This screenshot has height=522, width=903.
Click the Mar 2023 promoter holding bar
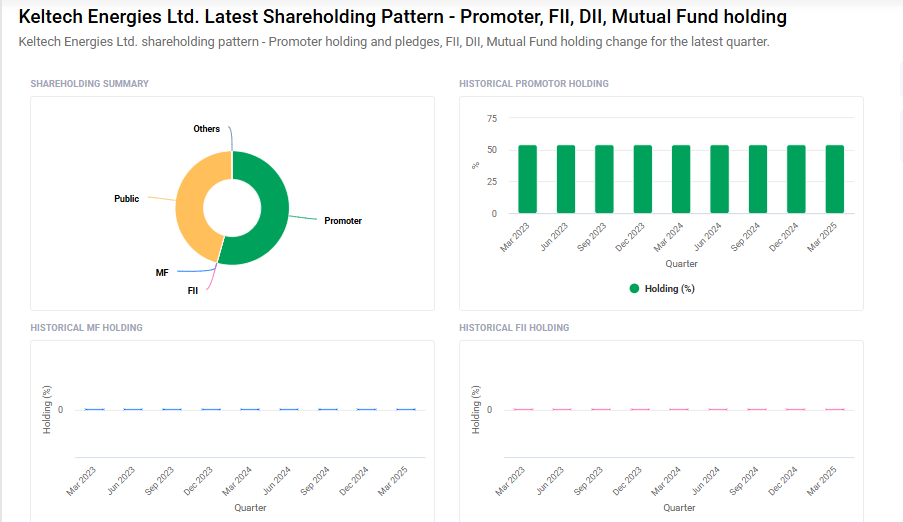(x=528, y=179)
